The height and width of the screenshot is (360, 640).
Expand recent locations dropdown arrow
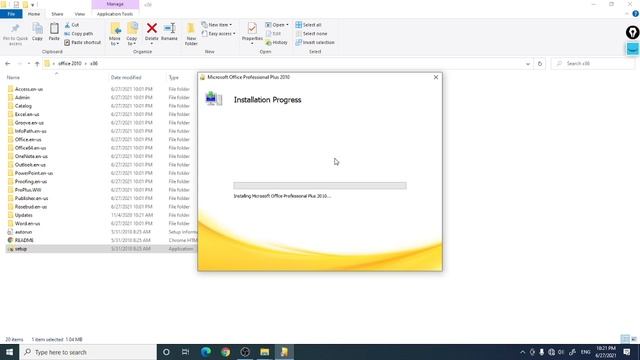point(29,64)
